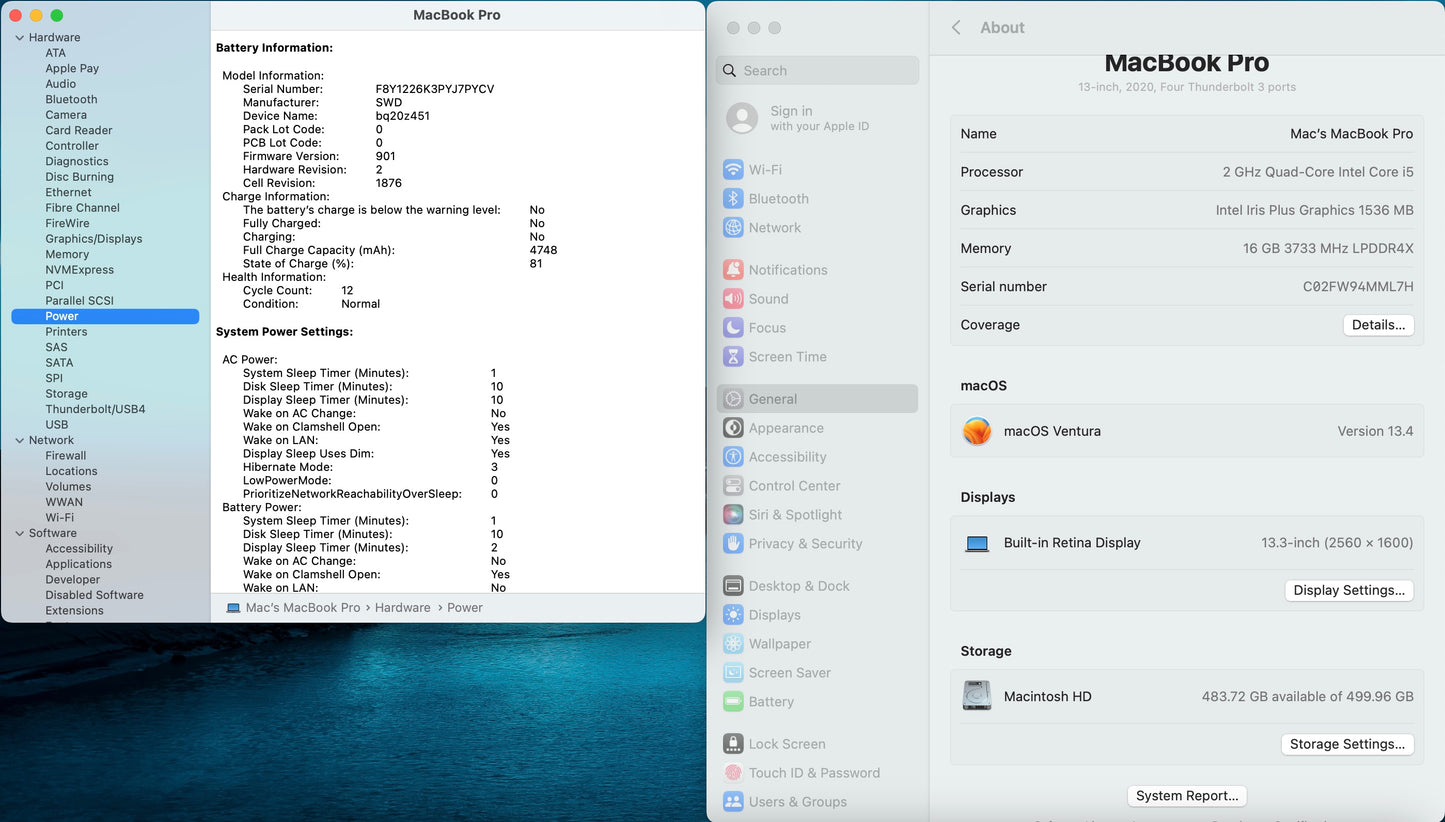Click the Coverage Details button
This screenshot has width=1445, height=822.
point(1378,325)
